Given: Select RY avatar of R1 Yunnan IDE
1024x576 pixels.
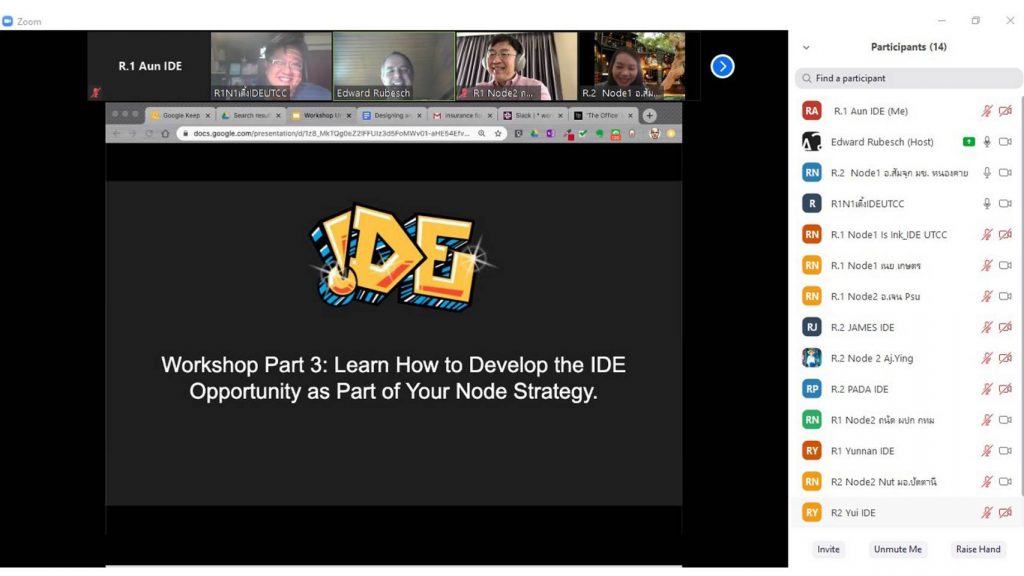Looking at the screenshot, I should (x=812, y=451).
